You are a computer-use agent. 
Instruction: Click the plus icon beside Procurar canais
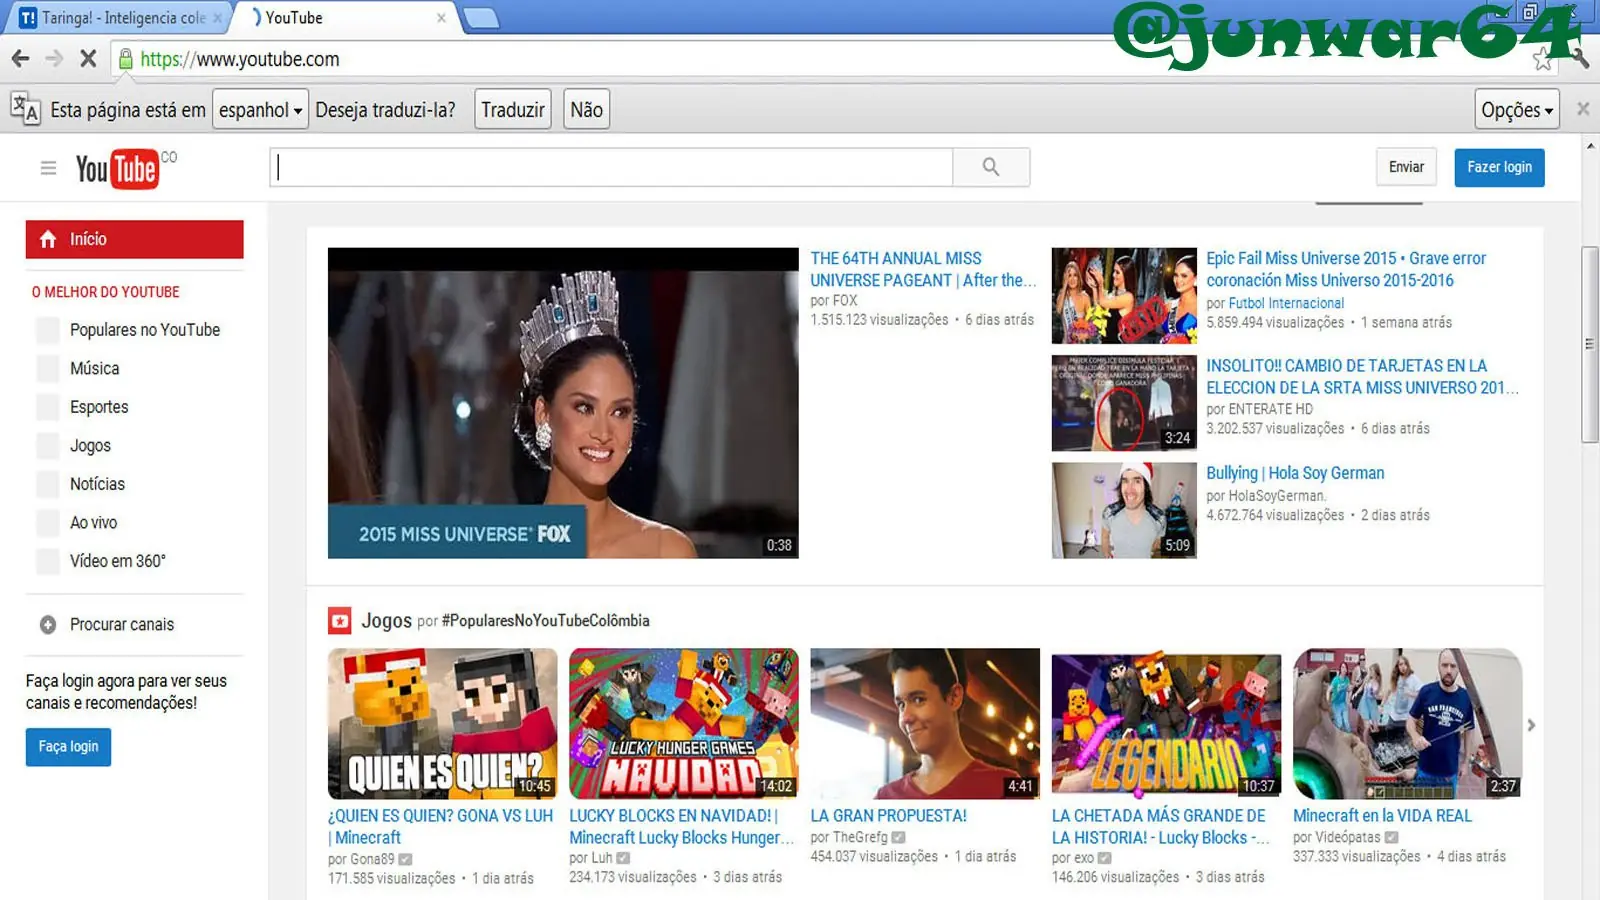48,625
